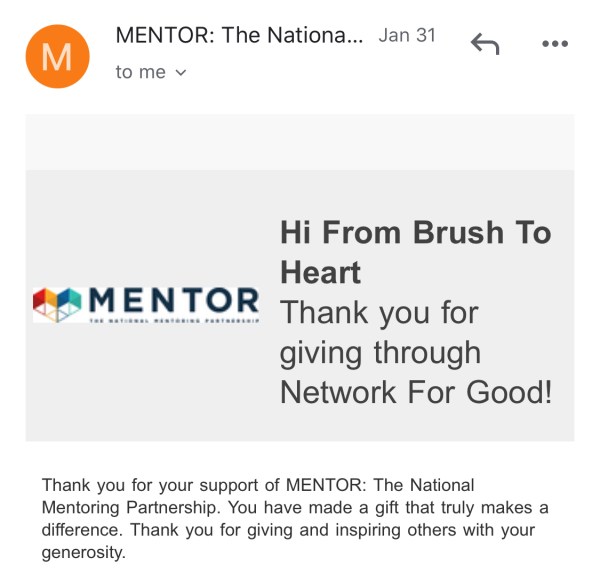Click the "Network For Good!" text
The width and height of the screenshot is (600, 574).
pos(415,391)
